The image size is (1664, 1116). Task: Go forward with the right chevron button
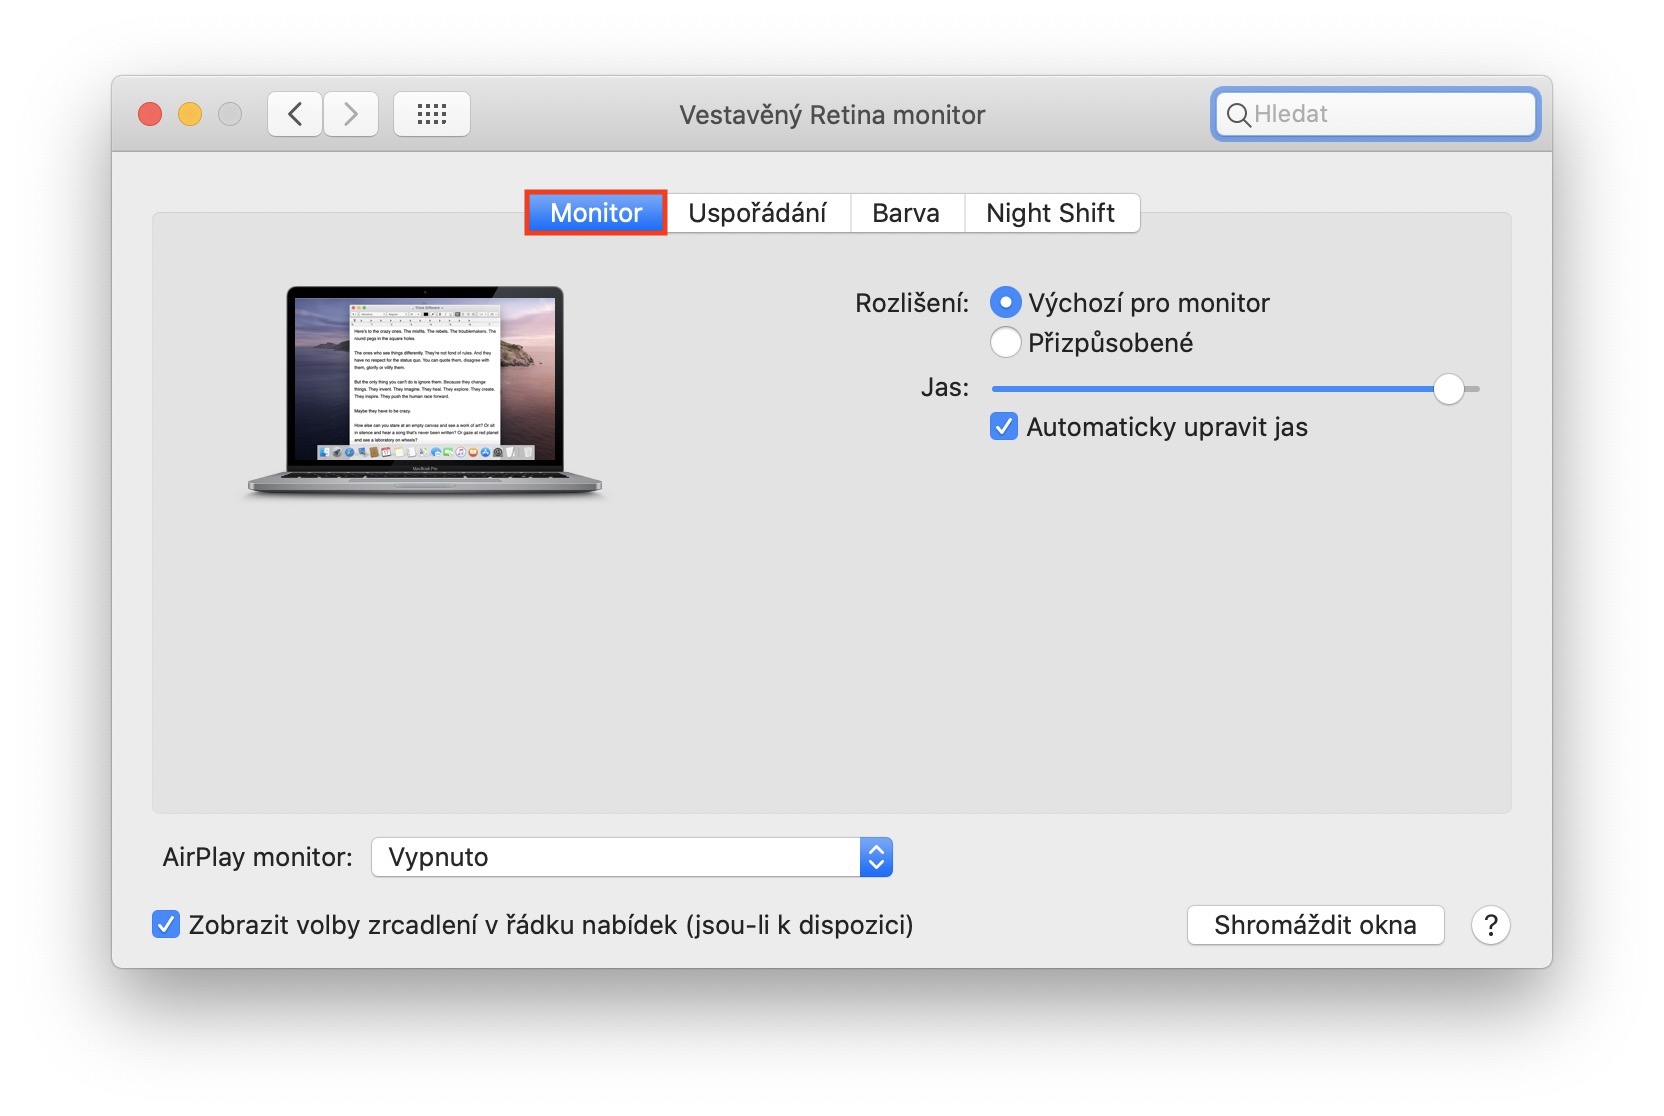tap(351, 114)
